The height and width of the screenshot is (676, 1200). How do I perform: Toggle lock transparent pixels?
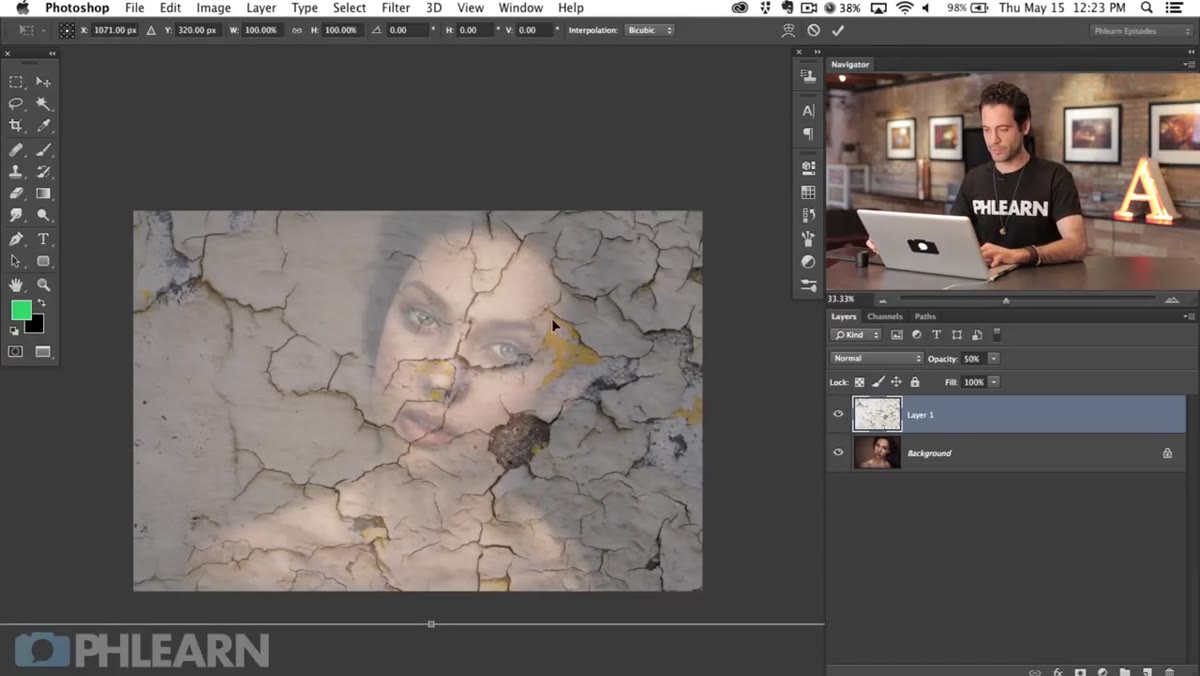pyautogui.click(x=860, y=382)
